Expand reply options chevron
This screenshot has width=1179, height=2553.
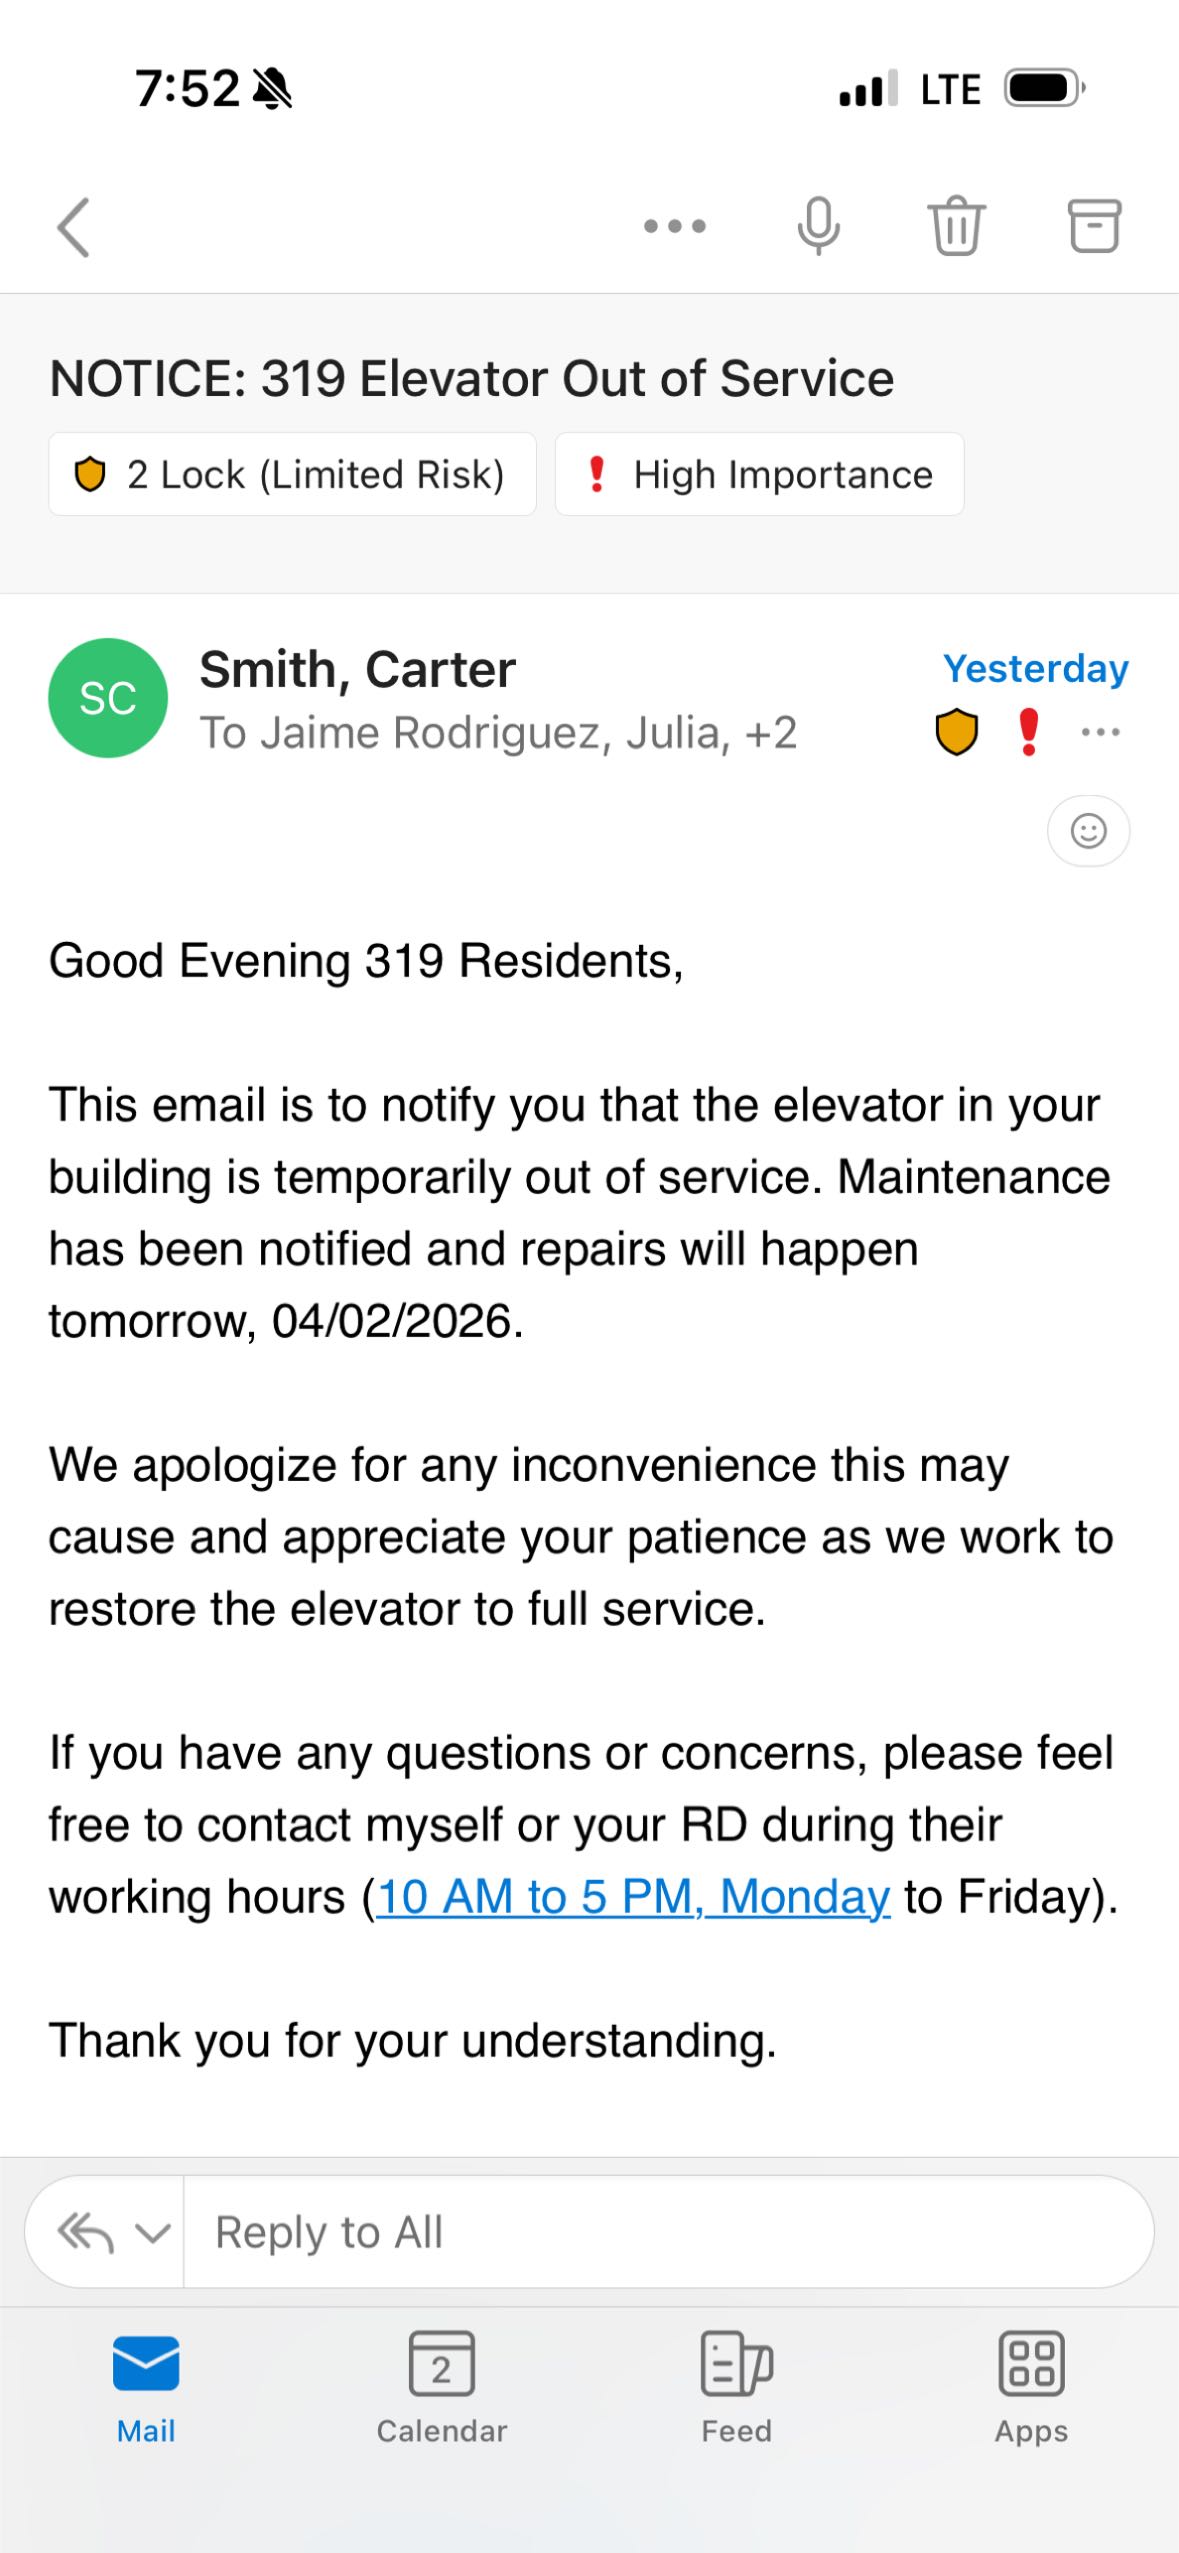pyautogui.click(x=152, y=2232)
